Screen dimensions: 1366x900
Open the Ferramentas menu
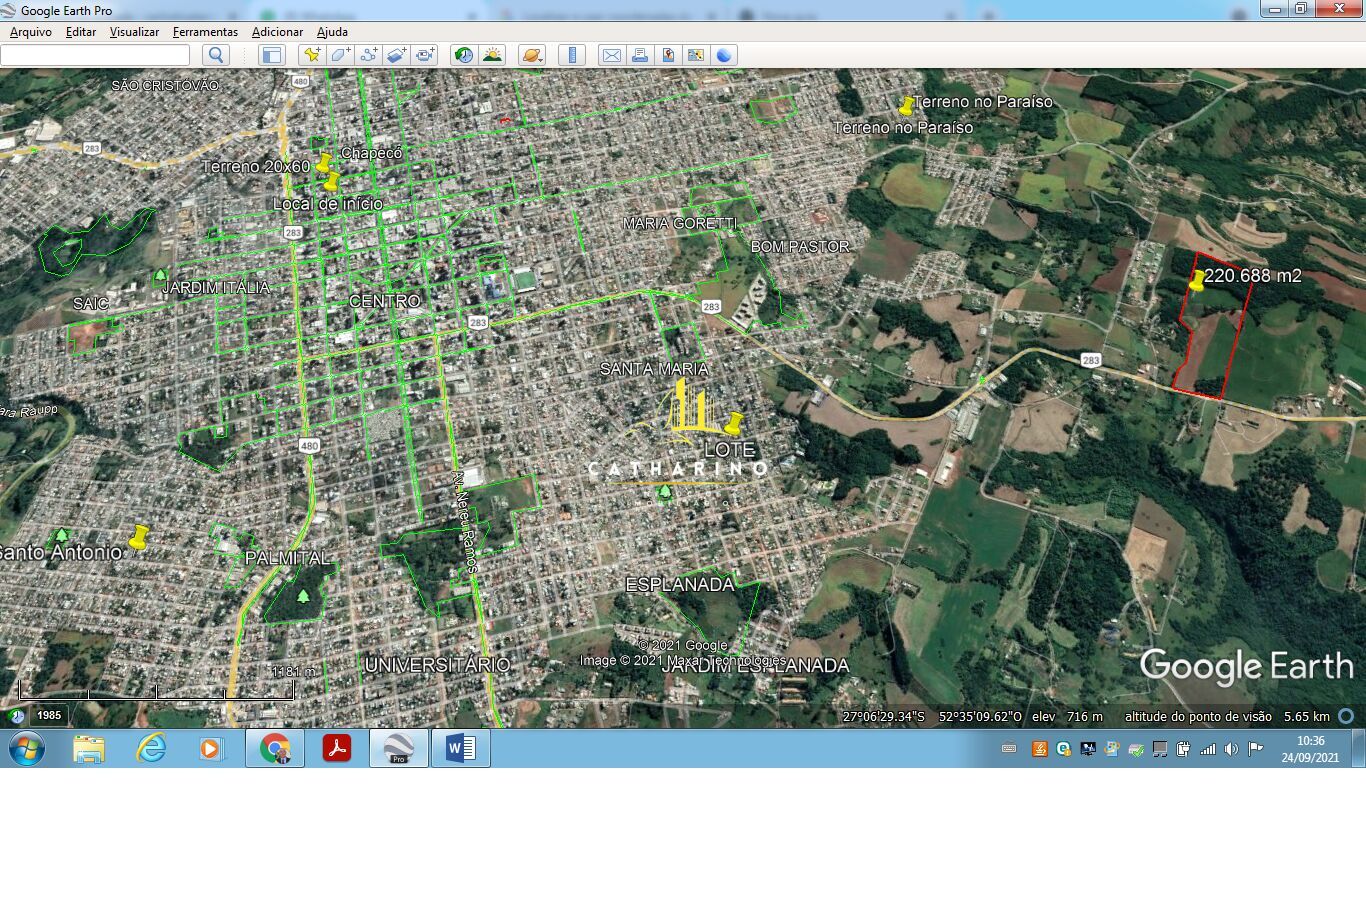click(205, 32)
